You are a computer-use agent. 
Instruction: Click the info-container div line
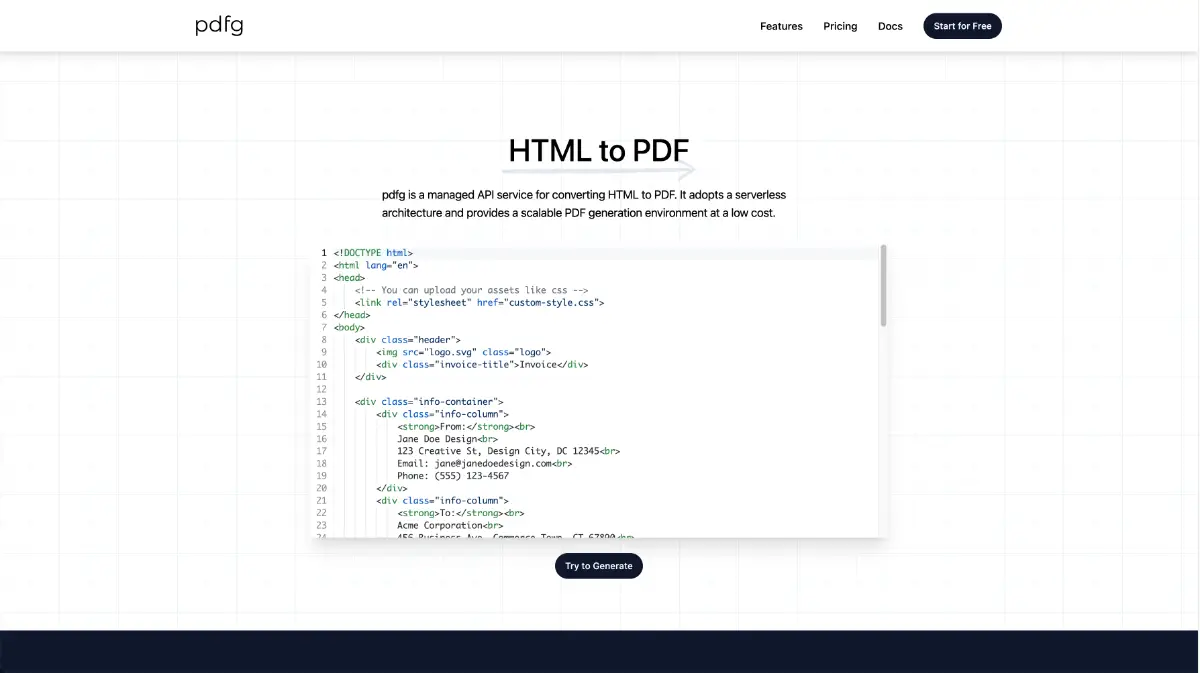(428, 402)
